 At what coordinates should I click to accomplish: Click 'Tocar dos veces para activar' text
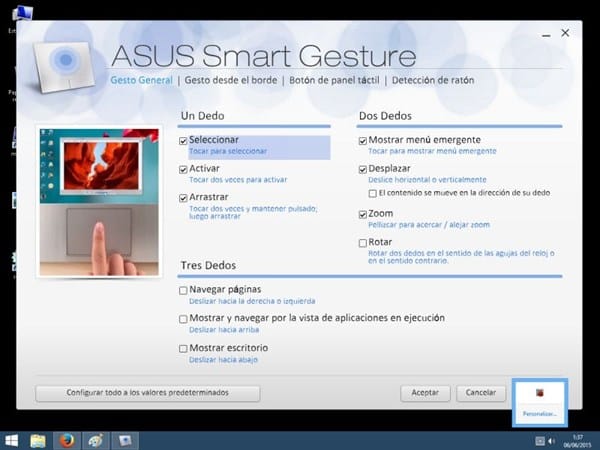[238, 180]
